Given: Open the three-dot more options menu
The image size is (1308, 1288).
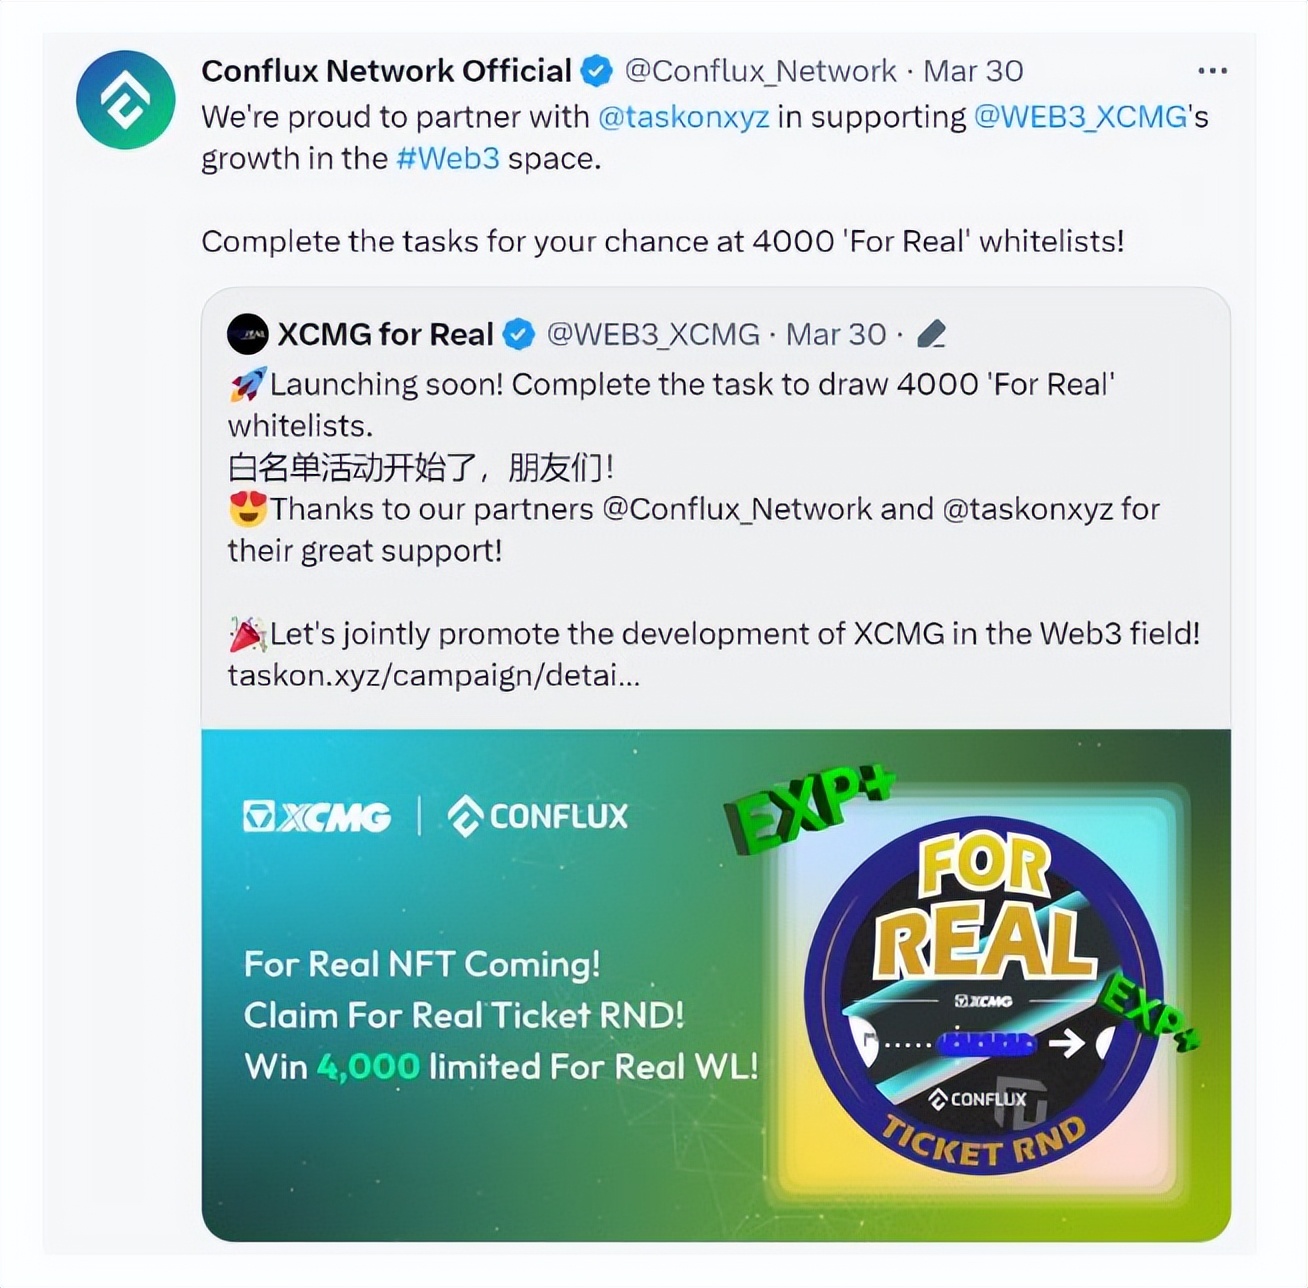Looking at the screenshot, I should (x=1212, y=71).
